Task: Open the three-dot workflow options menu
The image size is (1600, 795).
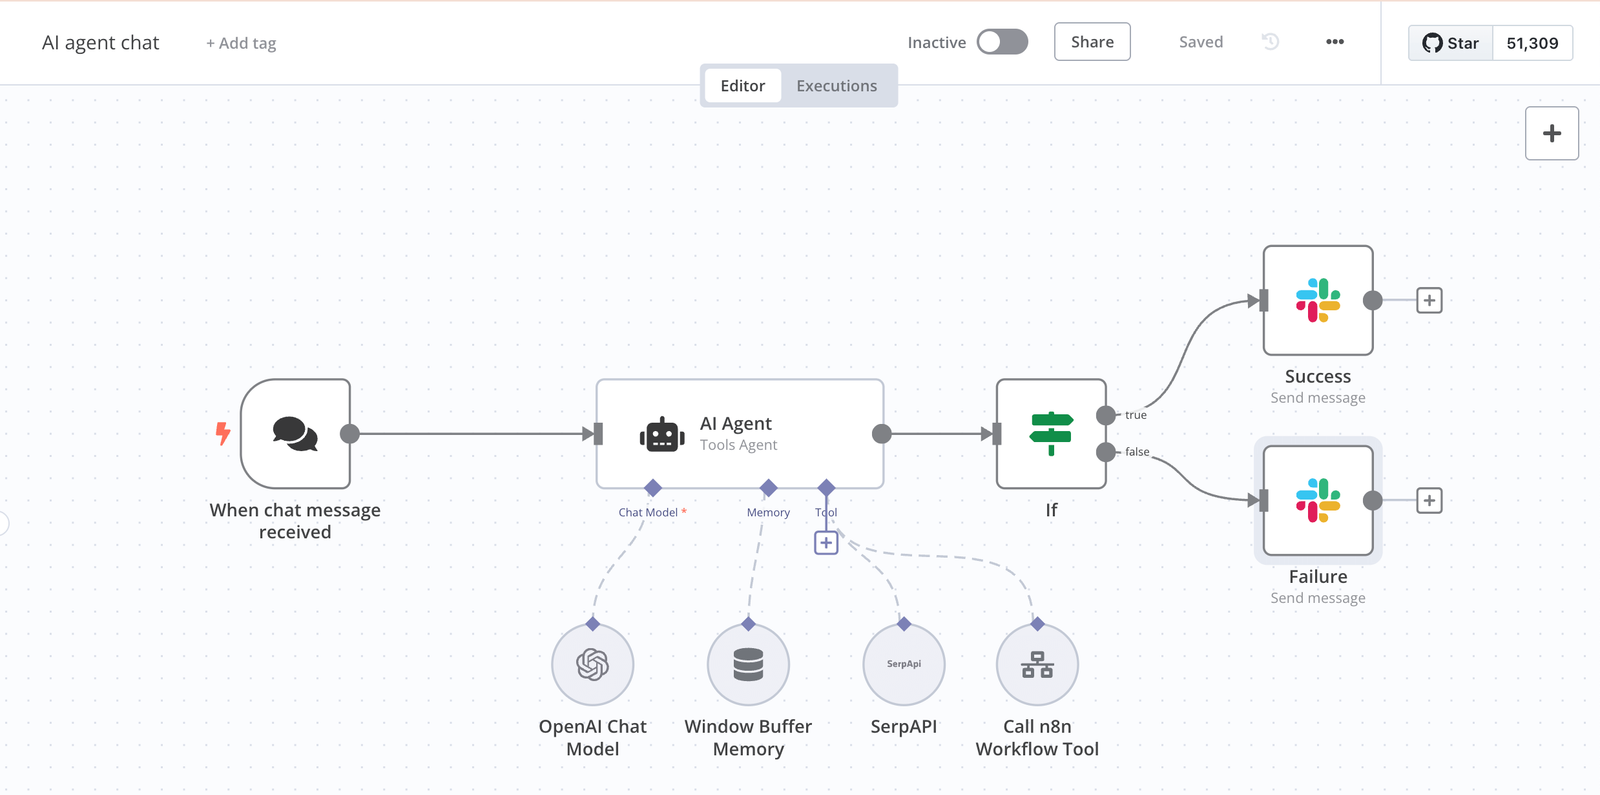Action: 1335,42
